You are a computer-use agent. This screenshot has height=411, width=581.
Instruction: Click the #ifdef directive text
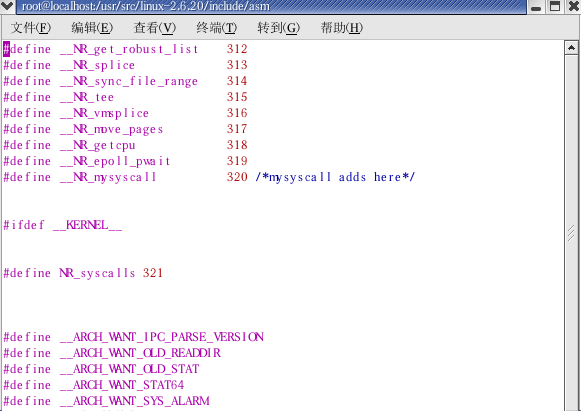click(24, 225)
